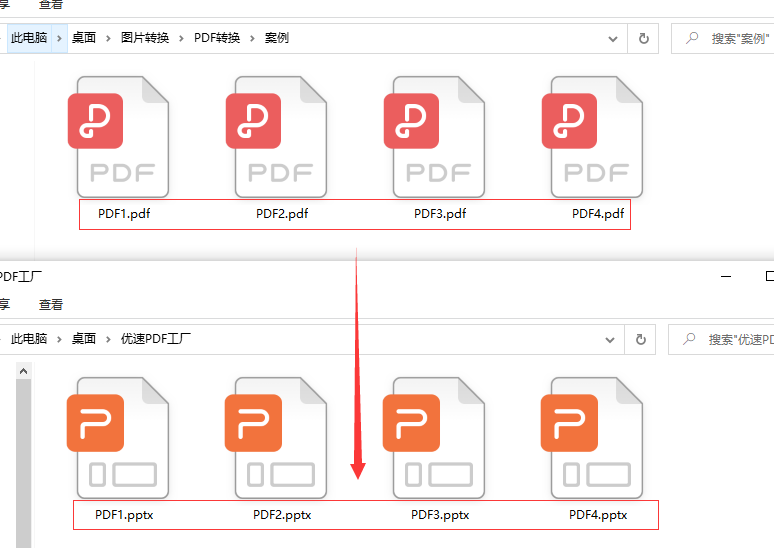The image size is (774, 548).
Task: Click the PDF4.pptx file name
Action: [x=598, y=515]
